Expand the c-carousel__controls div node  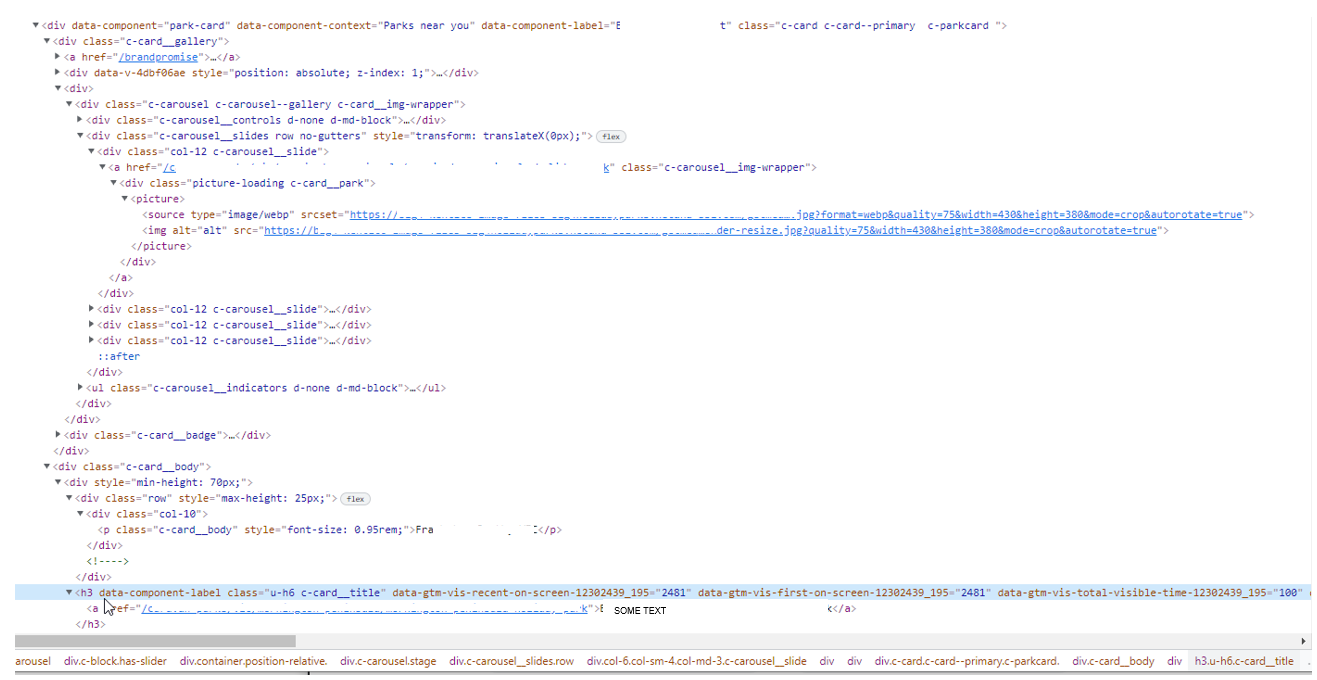(81, 120)
